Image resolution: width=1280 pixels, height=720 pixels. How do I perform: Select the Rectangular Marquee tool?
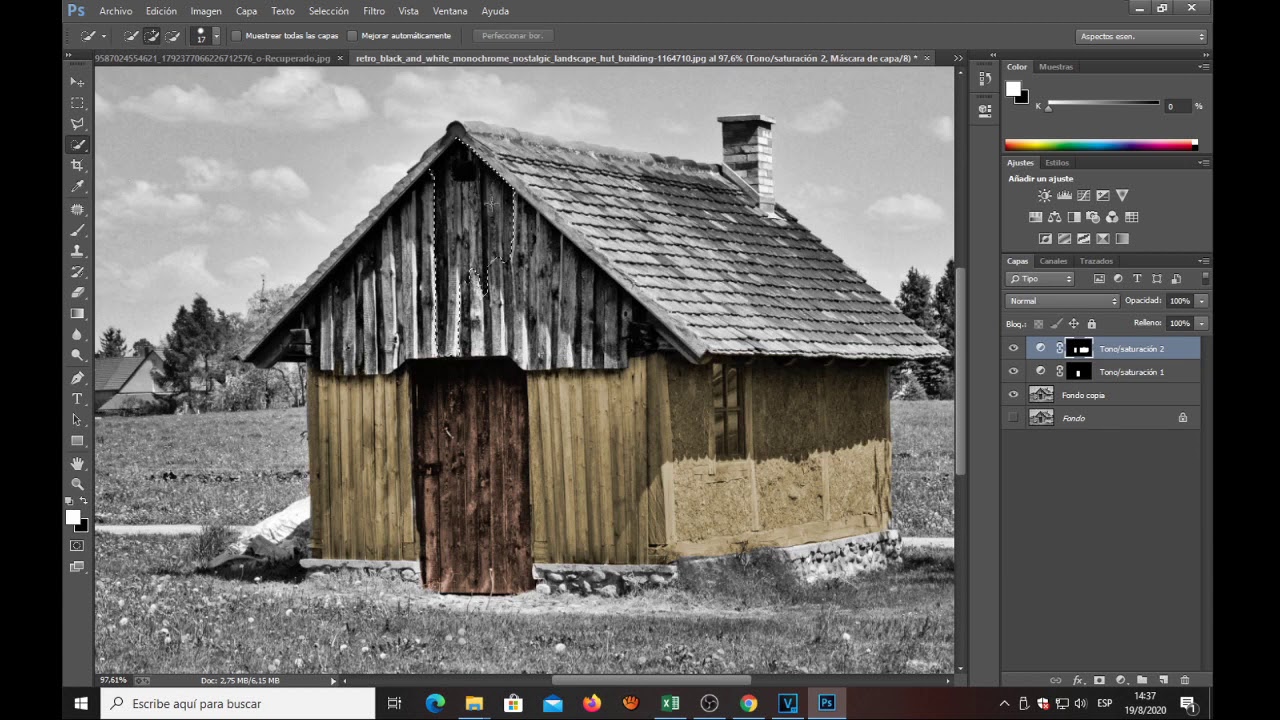pos(77,103)
